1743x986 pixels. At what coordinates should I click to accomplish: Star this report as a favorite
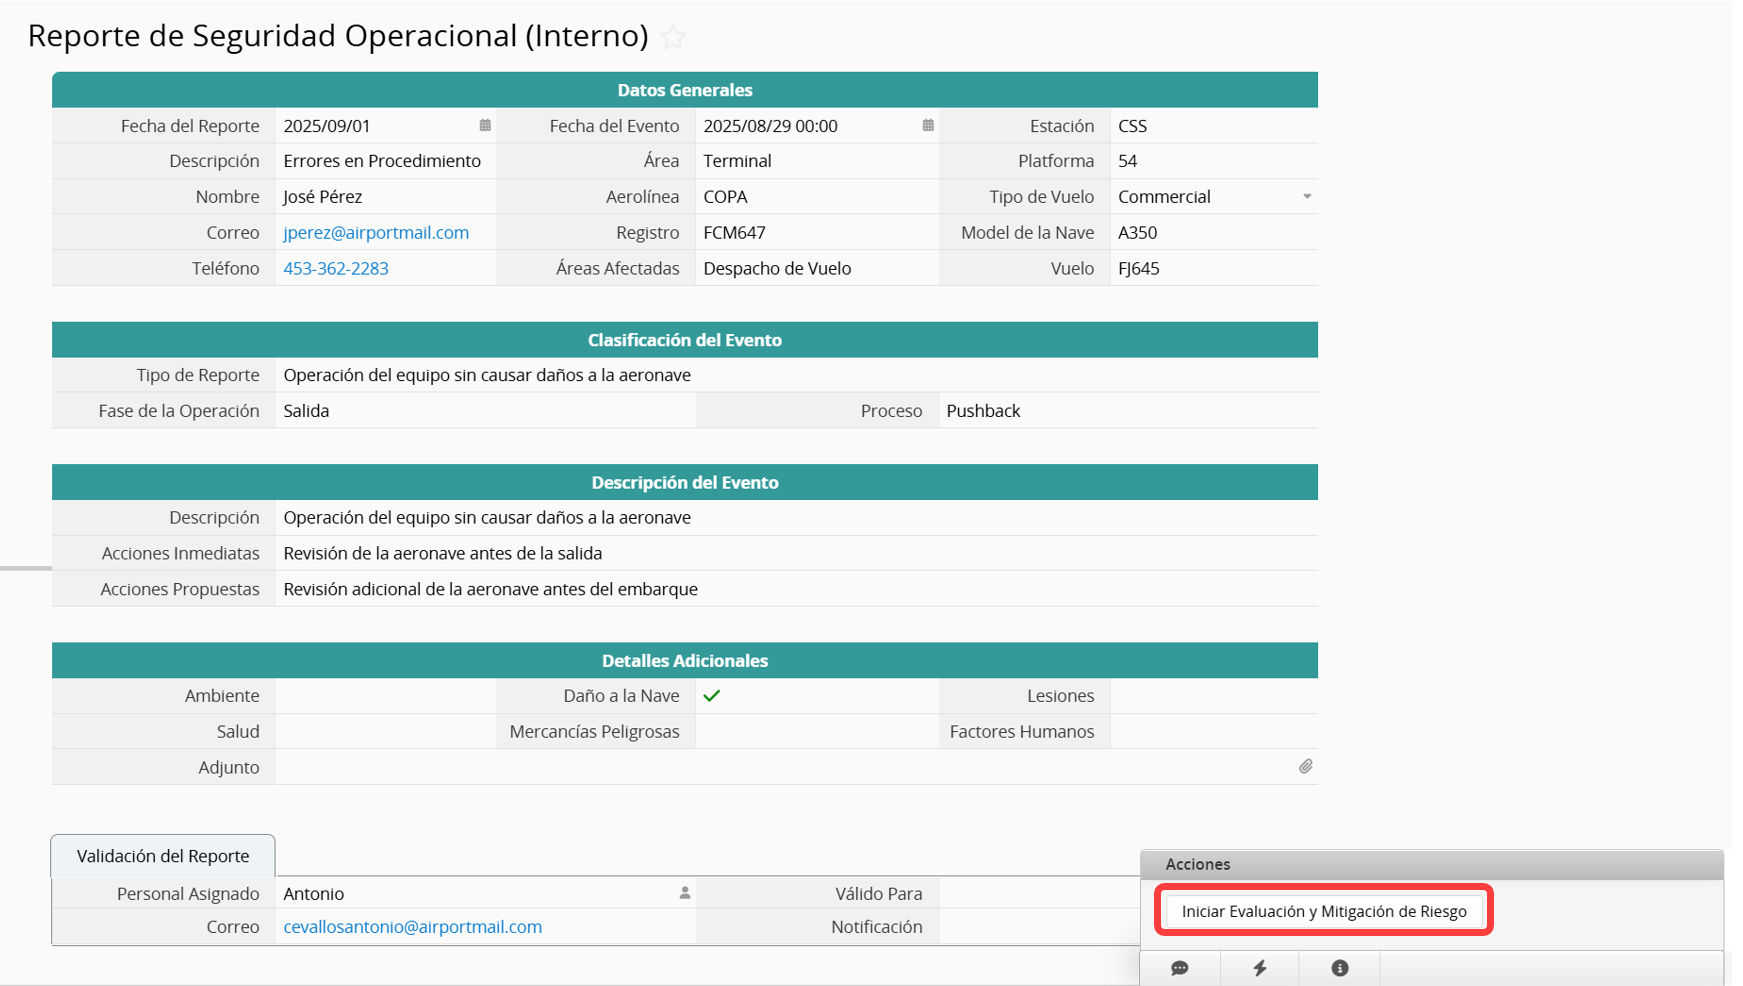coord(673,38)
